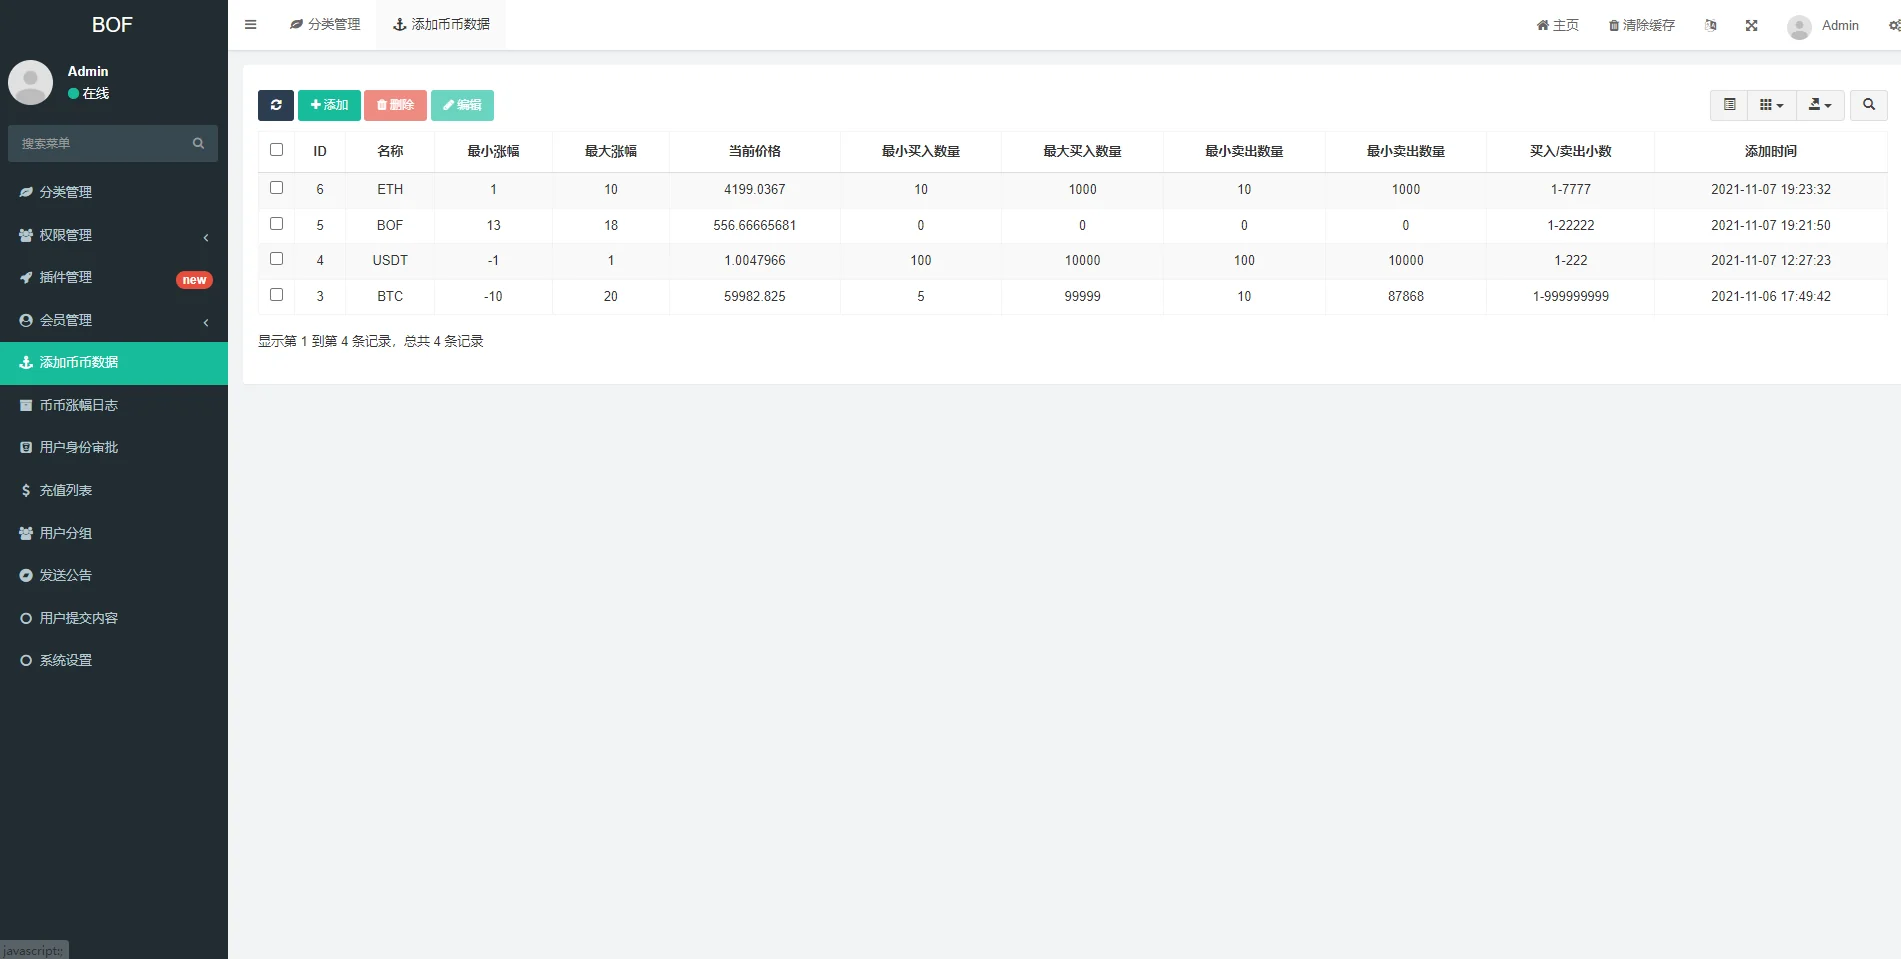The width and height of the screenshot is (1901, 959).
Task: Open 币币涨幅日志 in the sidebar
Action: [x=114, y=405]
